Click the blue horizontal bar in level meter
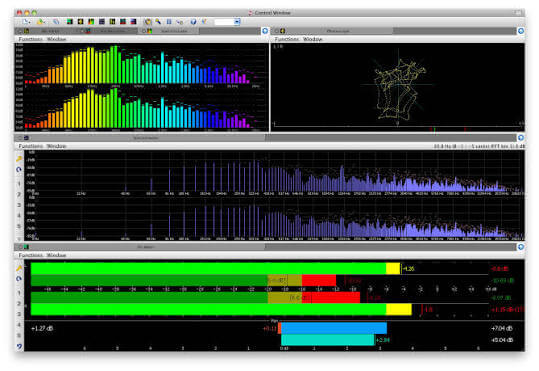Viewport: 539px width, 371px height. click(334, 328)
